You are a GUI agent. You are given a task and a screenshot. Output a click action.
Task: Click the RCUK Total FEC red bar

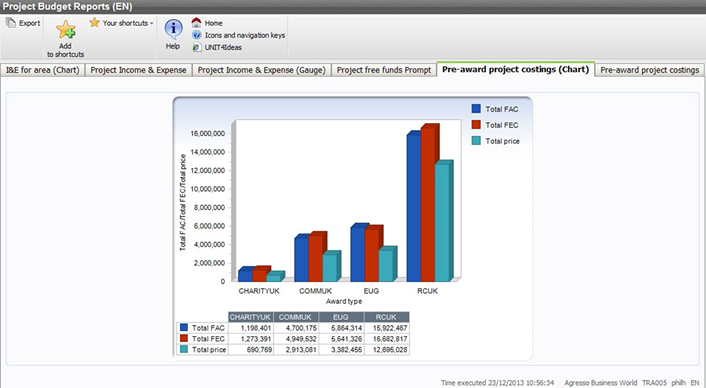tap(429, 203)
